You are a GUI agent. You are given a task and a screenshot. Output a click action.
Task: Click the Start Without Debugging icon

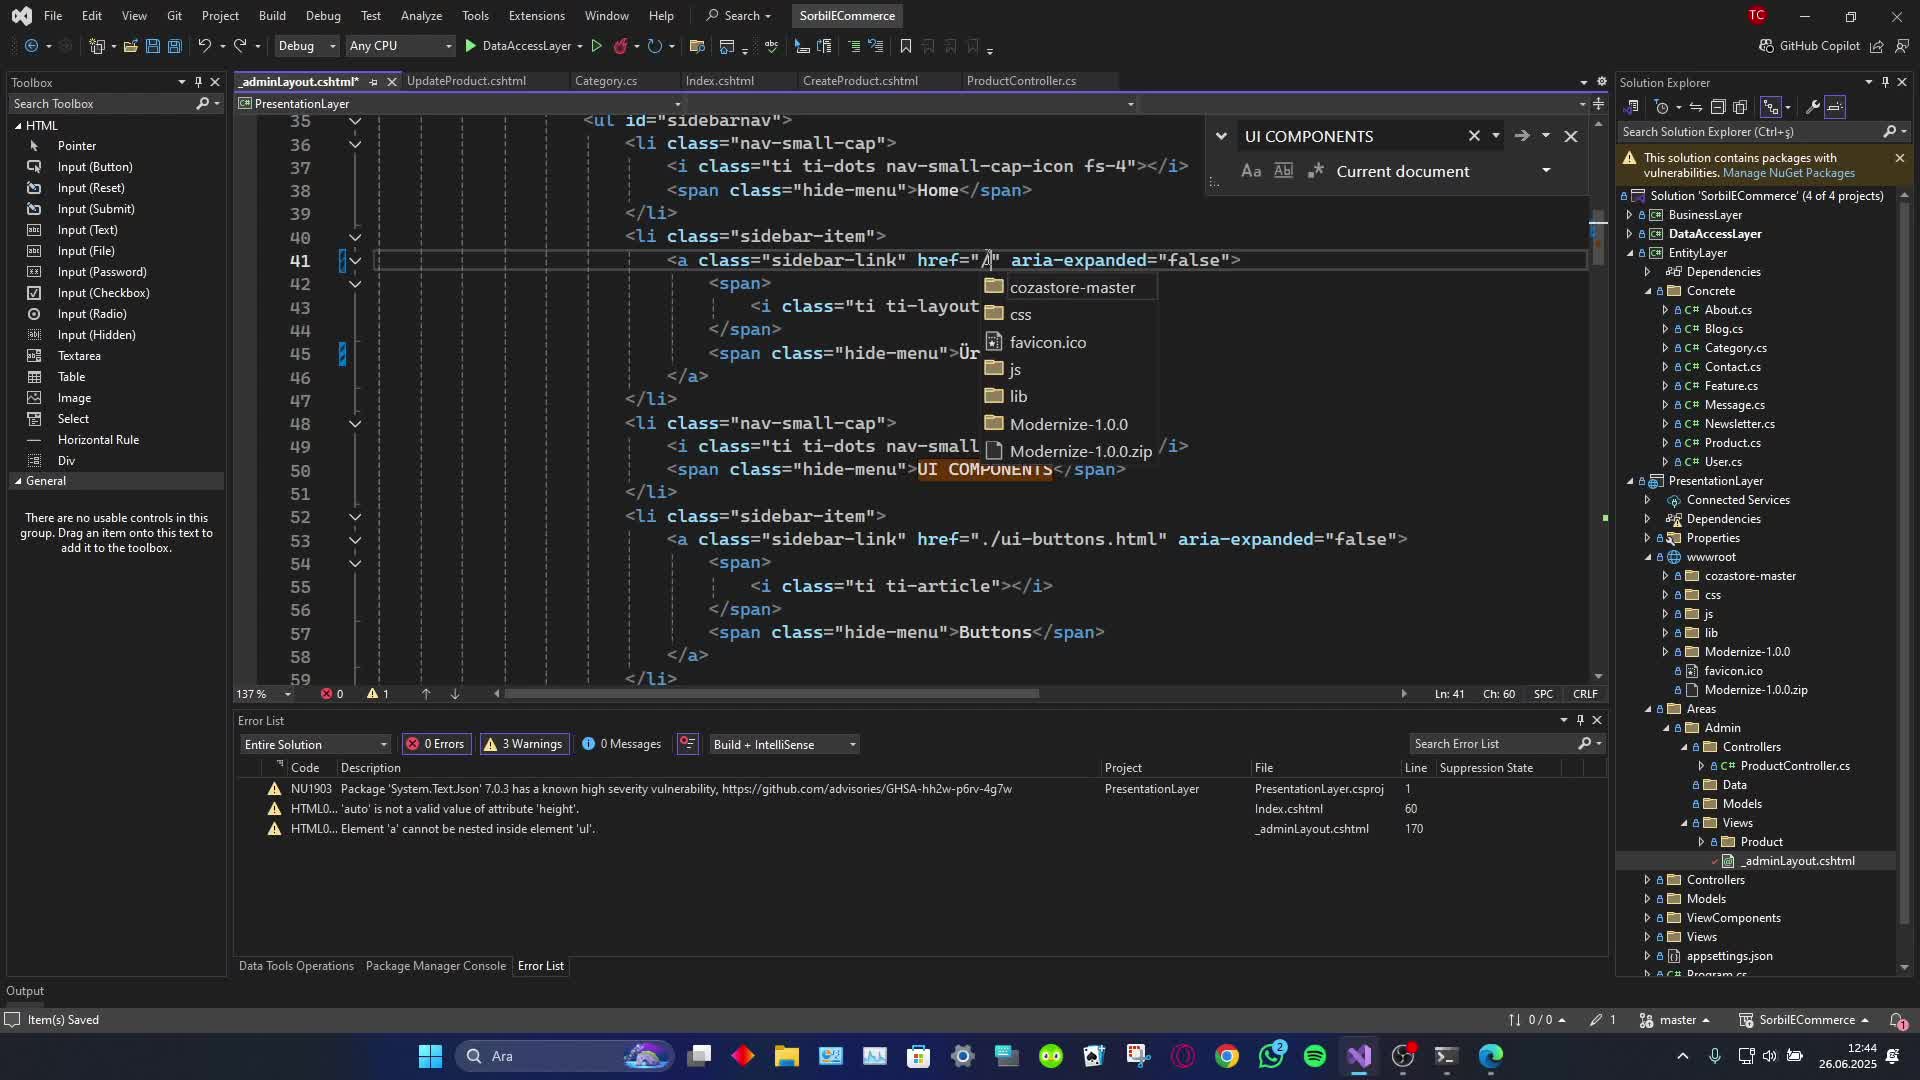point(597,46)
